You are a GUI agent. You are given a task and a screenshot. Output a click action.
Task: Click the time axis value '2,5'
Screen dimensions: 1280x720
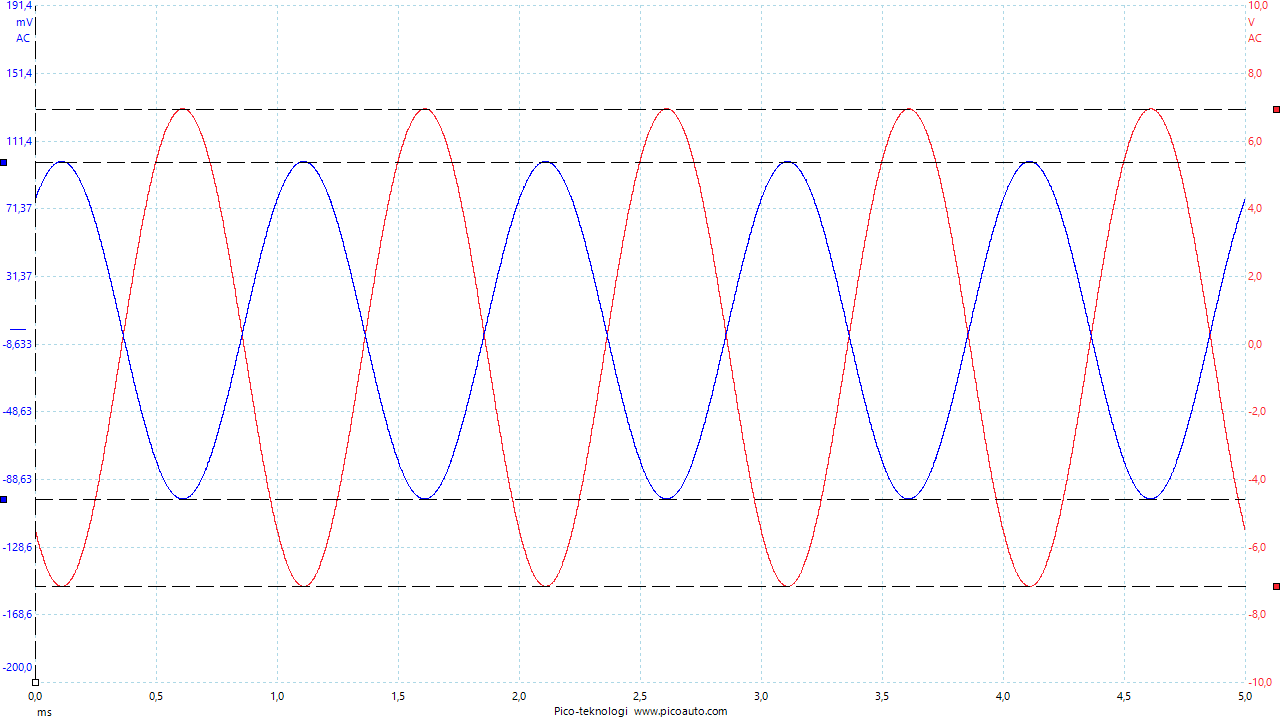coord(640,695)
